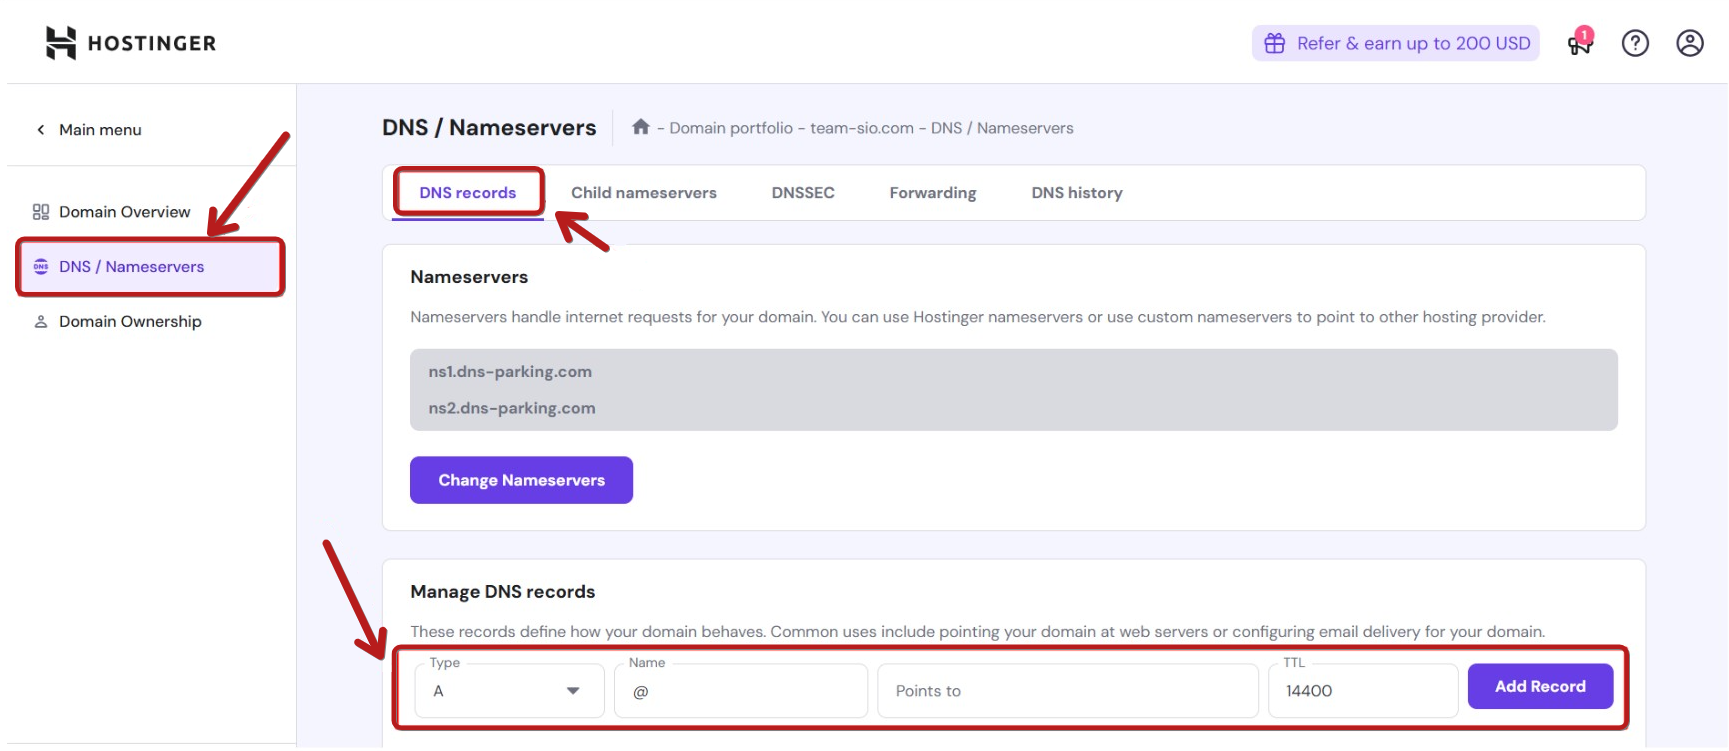
Task: Focus the Name input field
Action: click(741, 691)
